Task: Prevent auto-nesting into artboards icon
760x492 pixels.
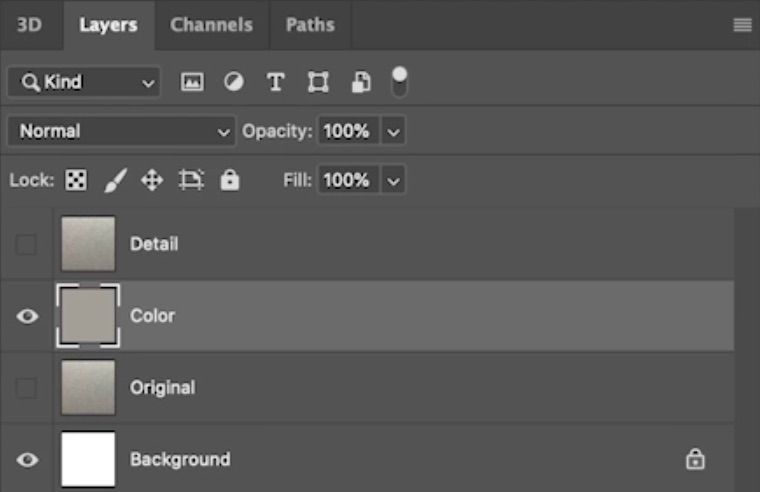Action: coord(191,180)
